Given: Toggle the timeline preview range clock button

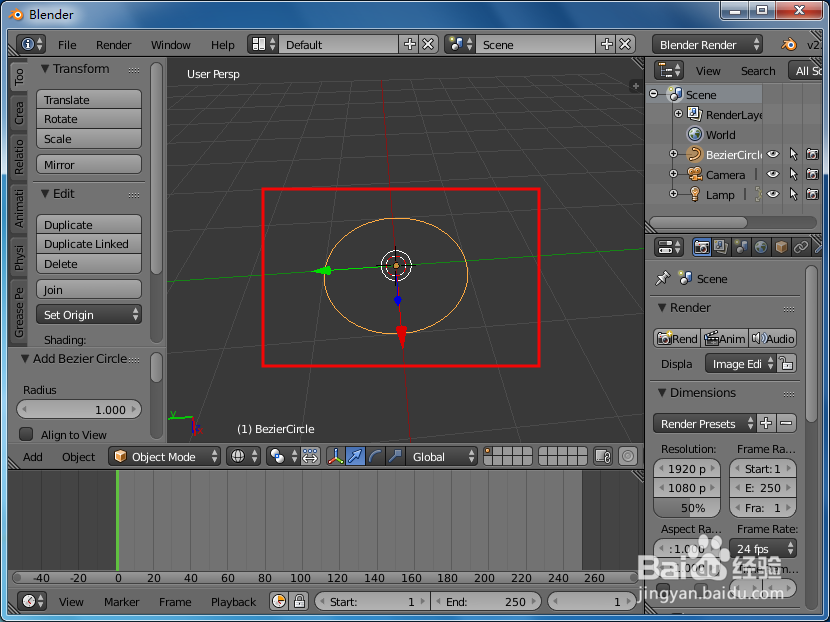Looking at the screenshot, I should 278,602.
